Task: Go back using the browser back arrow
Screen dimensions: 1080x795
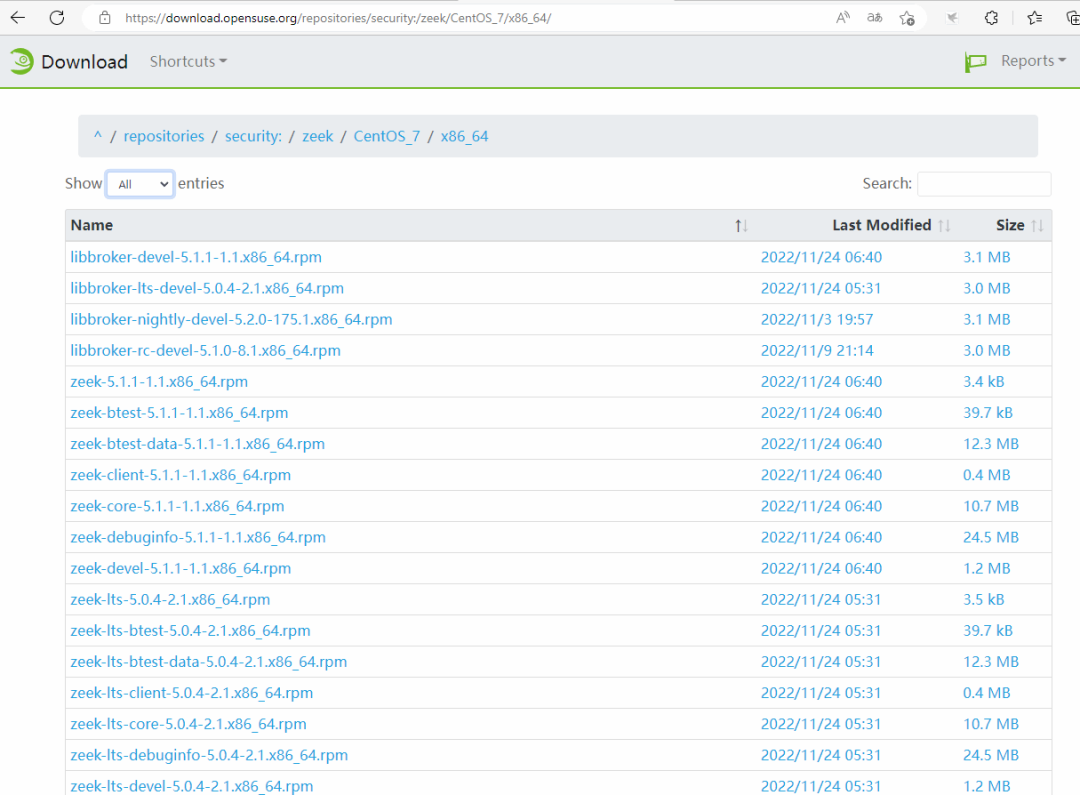Action: coord(18,18)
